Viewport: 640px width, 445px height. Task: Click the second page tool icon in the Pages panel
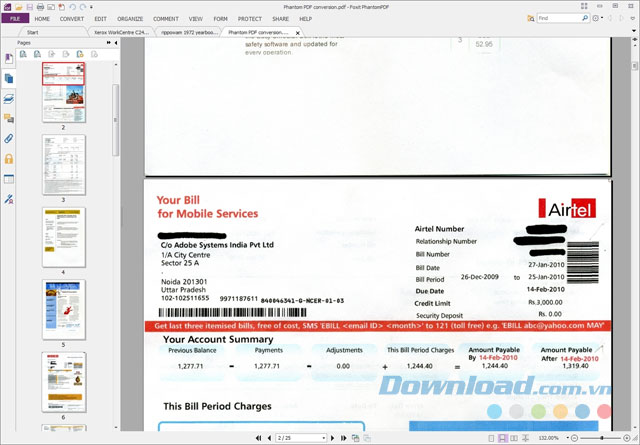38,54
